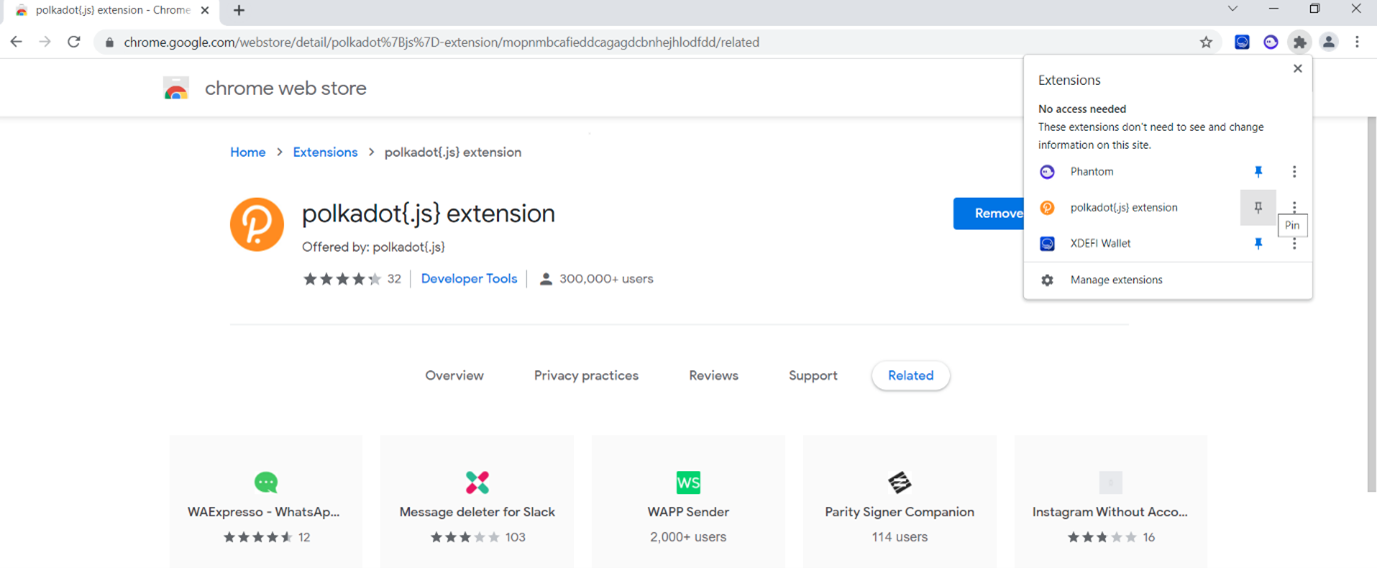Click the 300,000+ users text

(x=606, y=279)
